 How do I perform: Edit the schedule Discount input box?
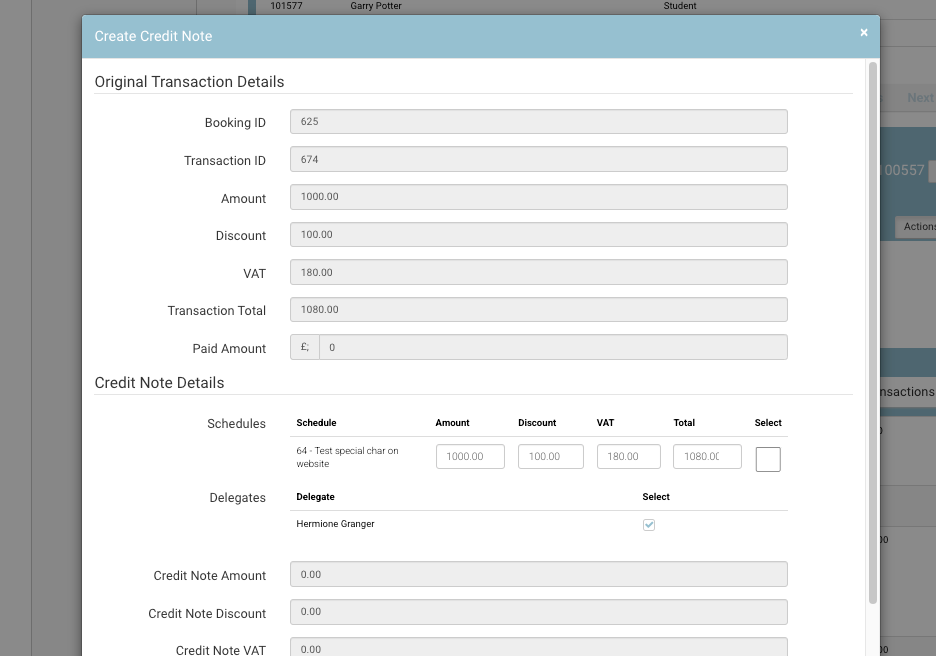click(550, 457)
